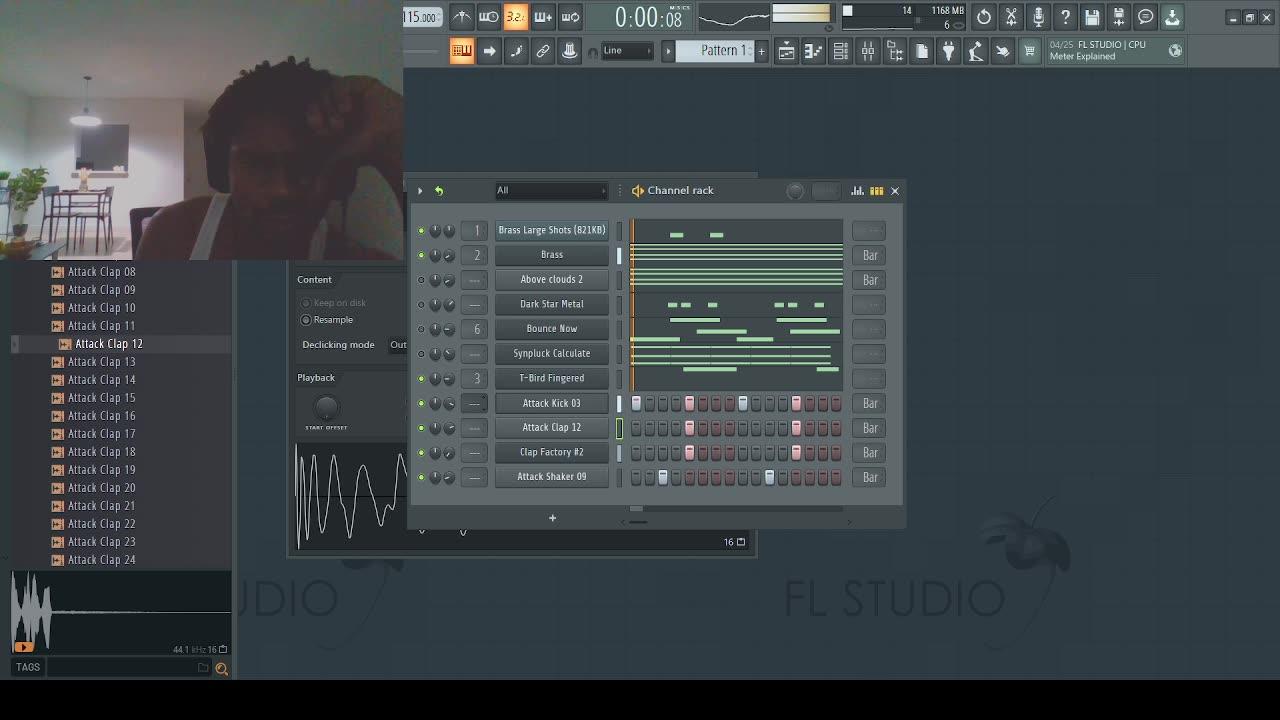
Task: Select the Brass Large Shots channel button
Action: 552,230
